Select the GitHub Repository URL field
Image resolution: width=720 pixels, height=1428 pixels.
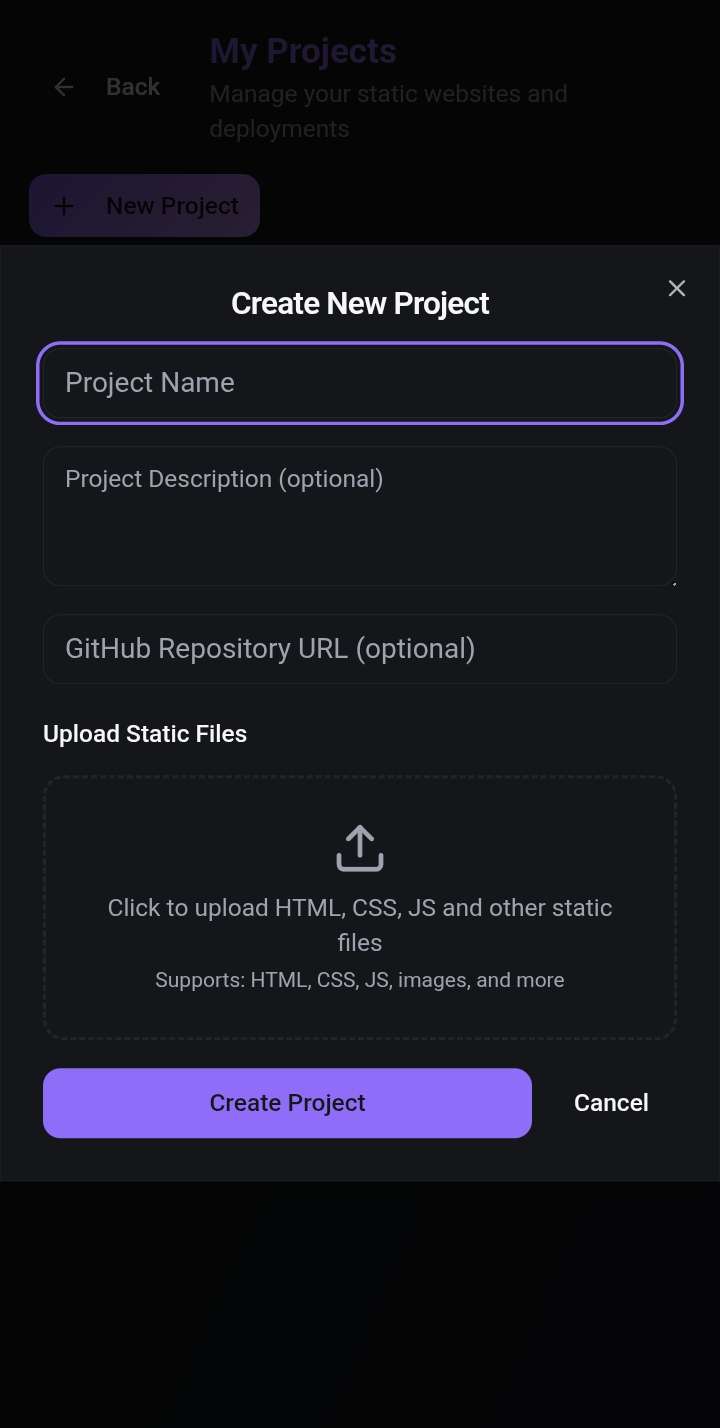click(360, 649)
